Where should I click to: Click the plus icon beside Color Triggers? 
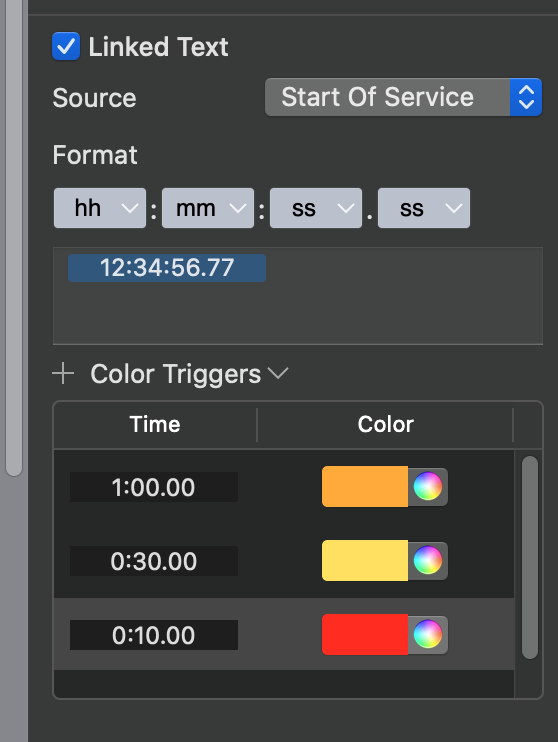pyautogui.click(x=63, y=374)
